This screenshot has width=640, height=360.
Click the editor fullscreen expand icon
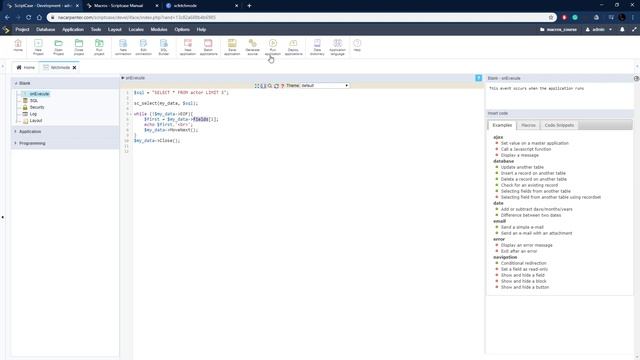coord(257,86)
